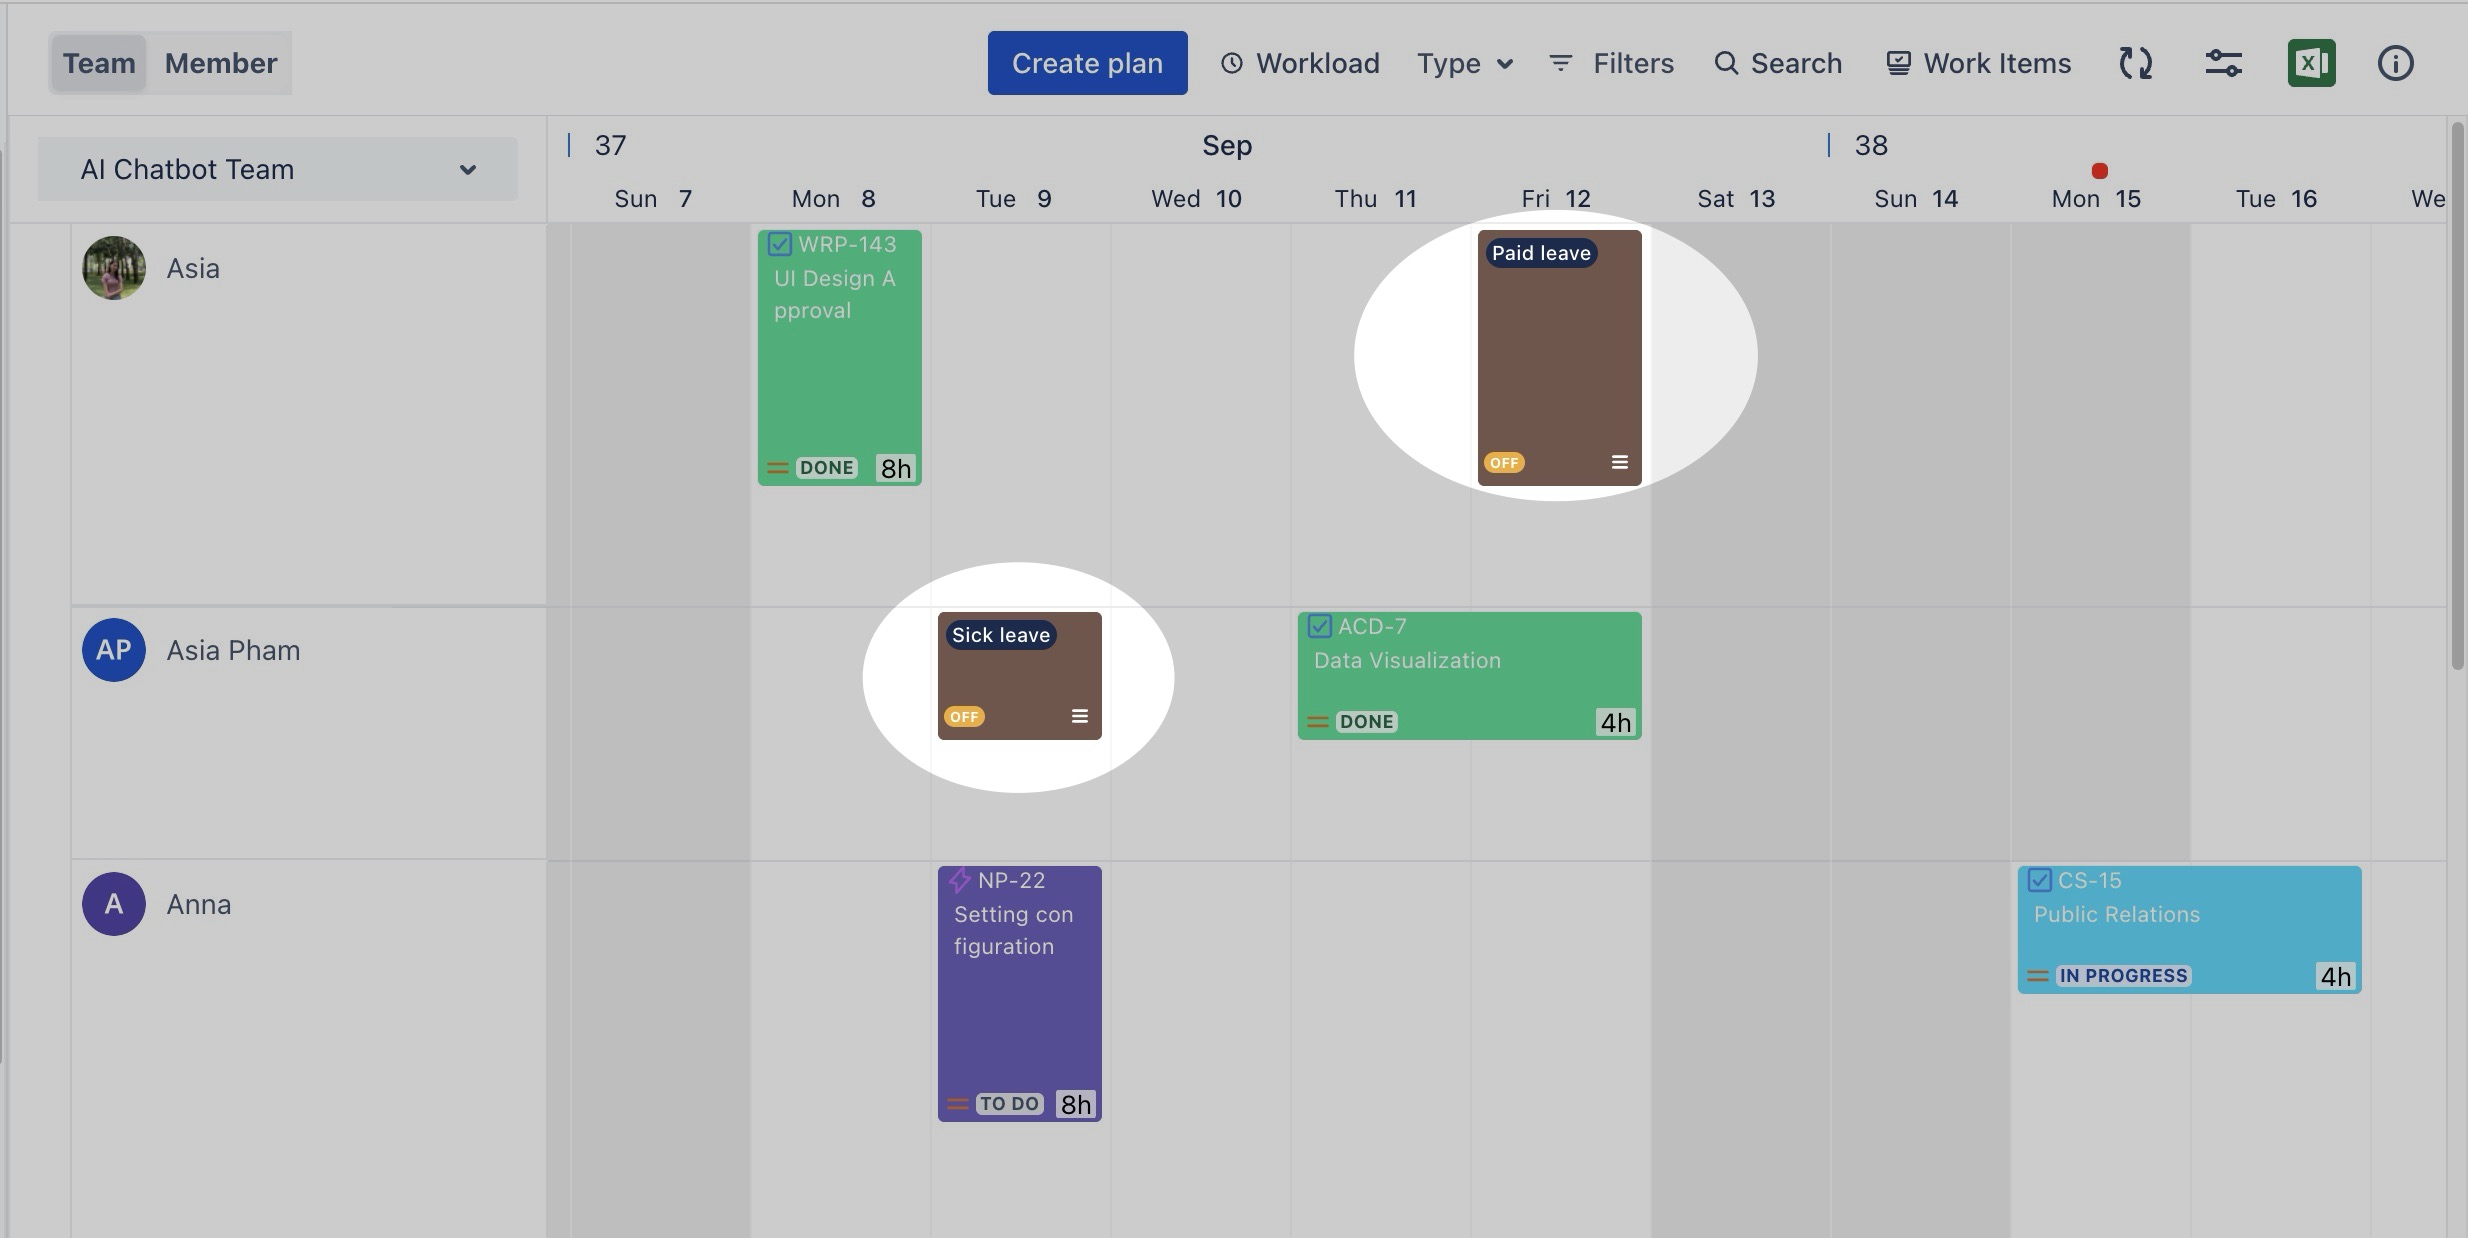Click the hamburger icon on Paid leave card

(1619, 462)
